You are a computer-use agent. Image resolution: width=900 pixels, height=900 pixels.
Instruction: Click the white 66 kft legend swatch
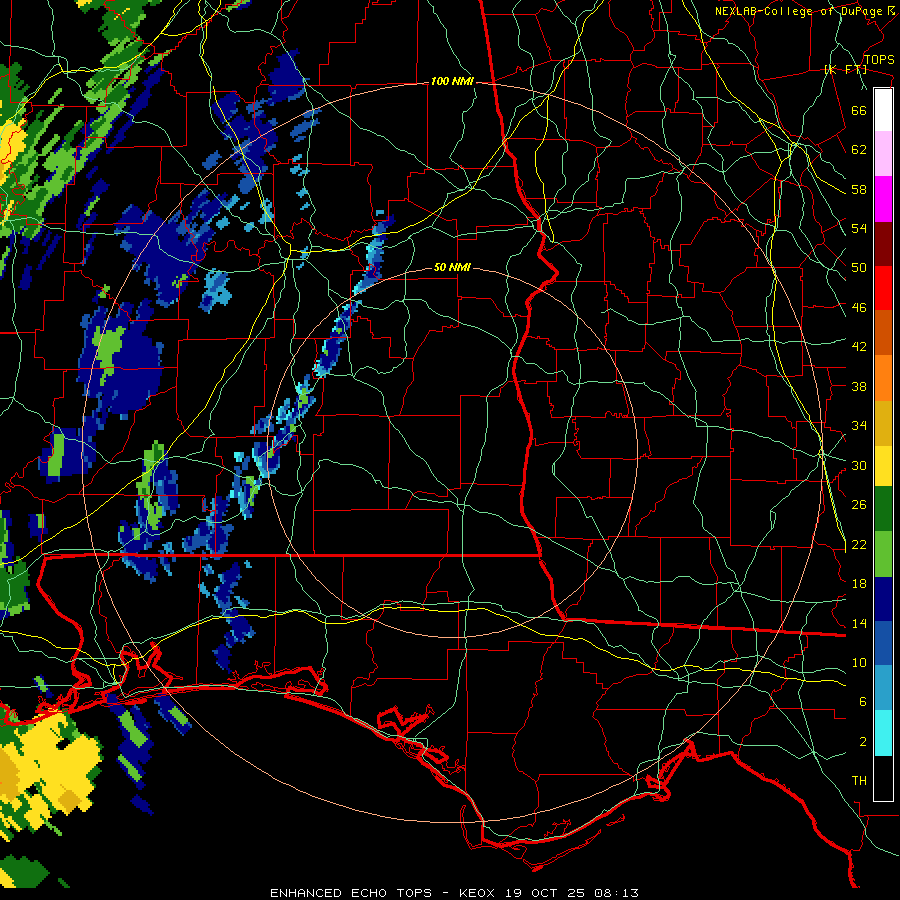point(883,110)
